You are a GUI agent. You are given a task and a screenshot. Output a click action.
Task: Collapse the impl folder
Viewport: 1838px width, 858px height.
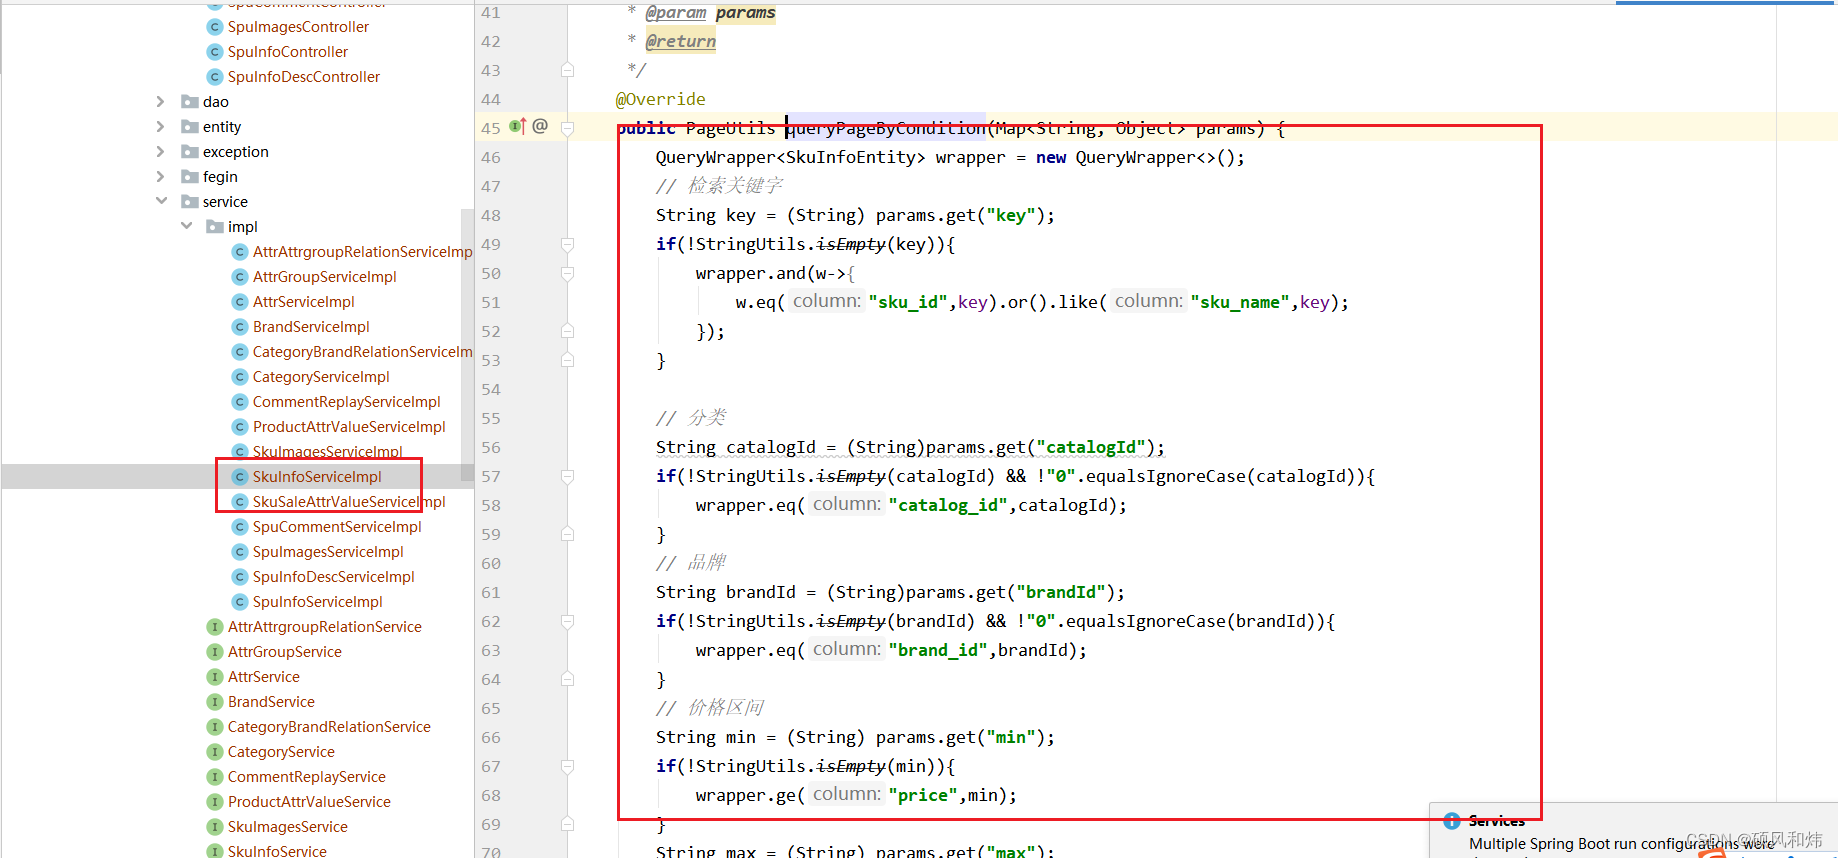pyautogui.click(x=186, y=227)
